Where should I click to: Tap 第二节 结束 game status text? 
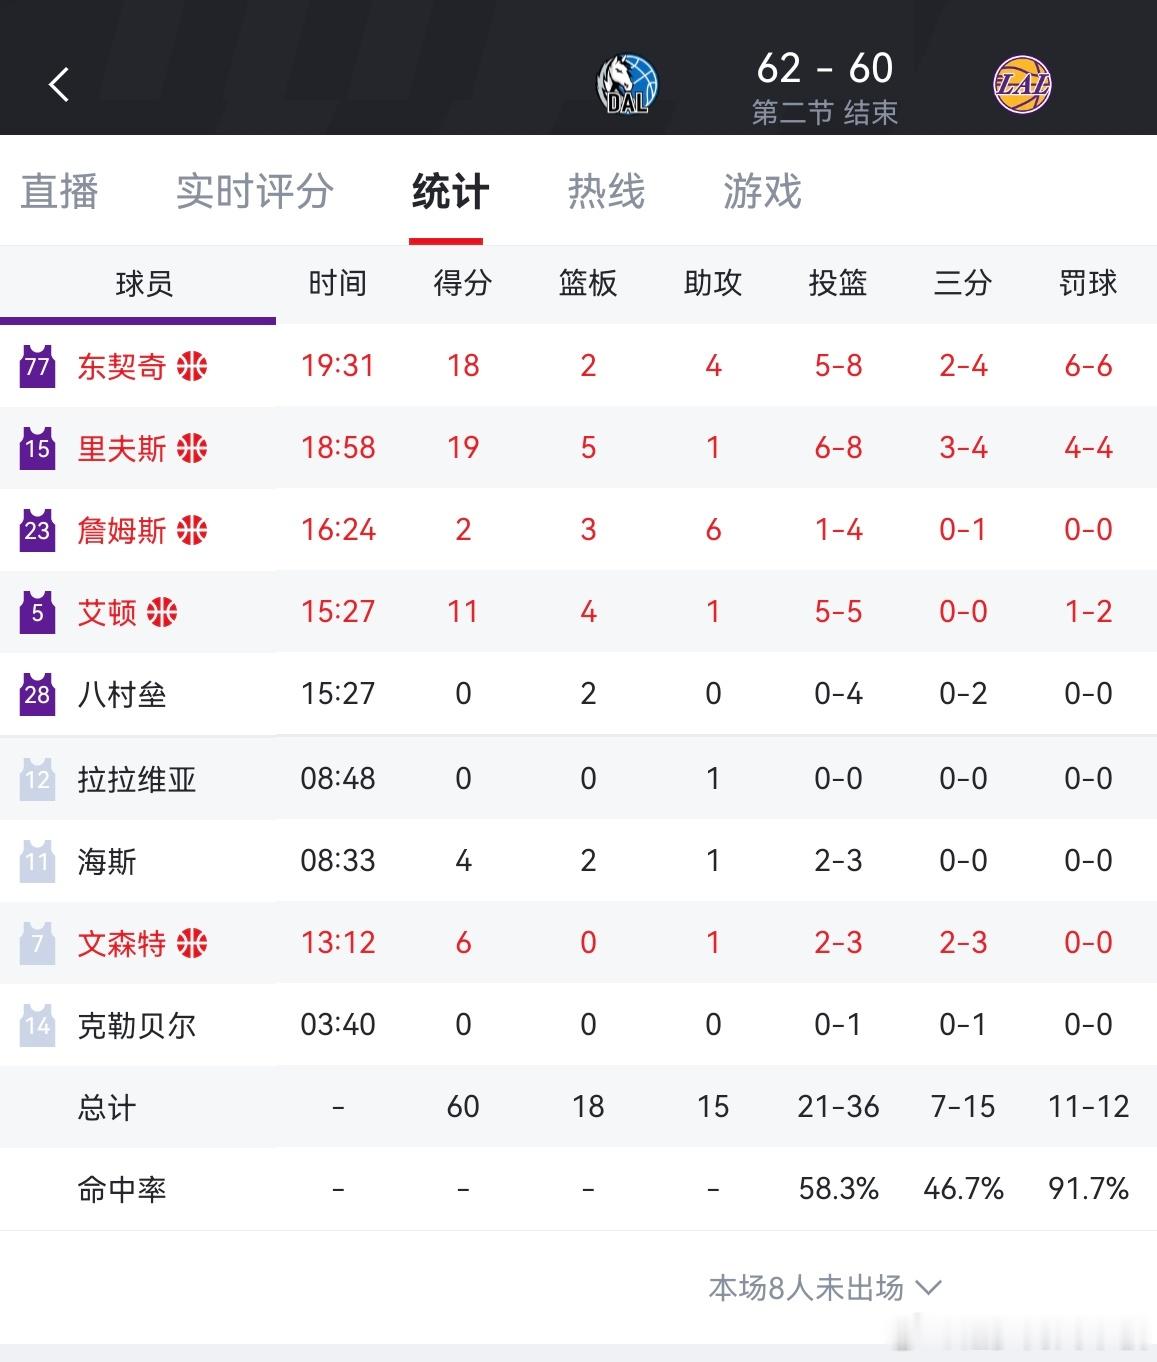point(825,112)
